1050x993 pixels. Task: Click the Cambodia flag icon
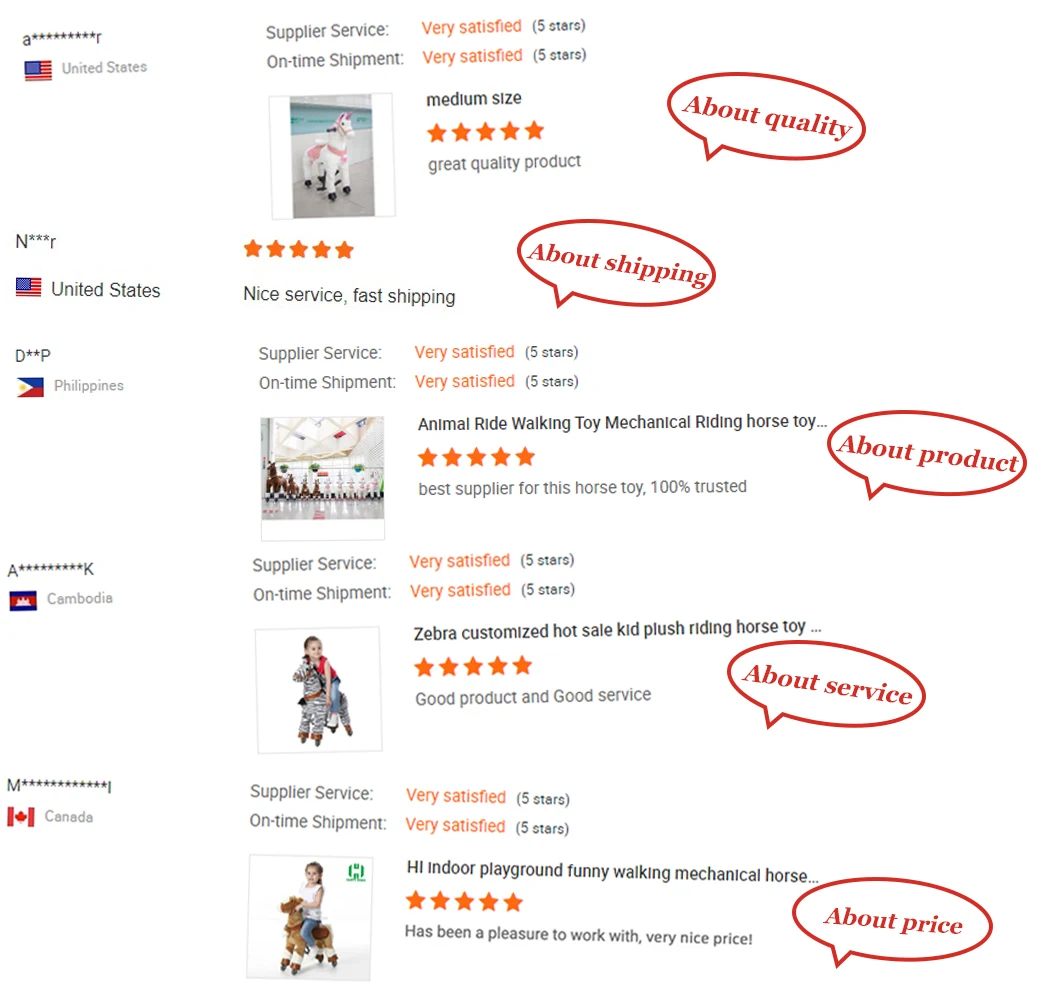pyautogui.click(x=23, y=601)
